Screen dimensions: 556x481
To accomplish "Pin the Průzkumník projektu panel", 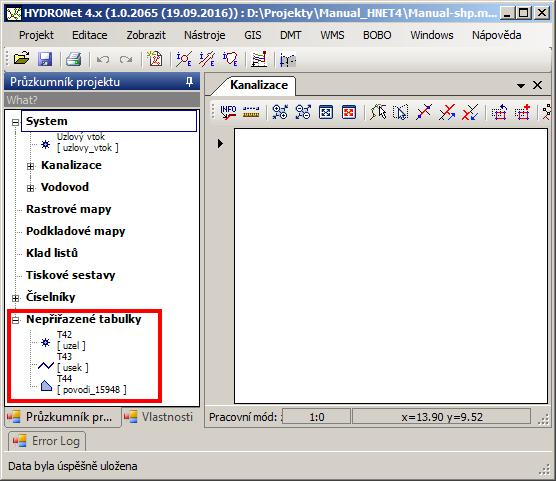I will 189,82.
